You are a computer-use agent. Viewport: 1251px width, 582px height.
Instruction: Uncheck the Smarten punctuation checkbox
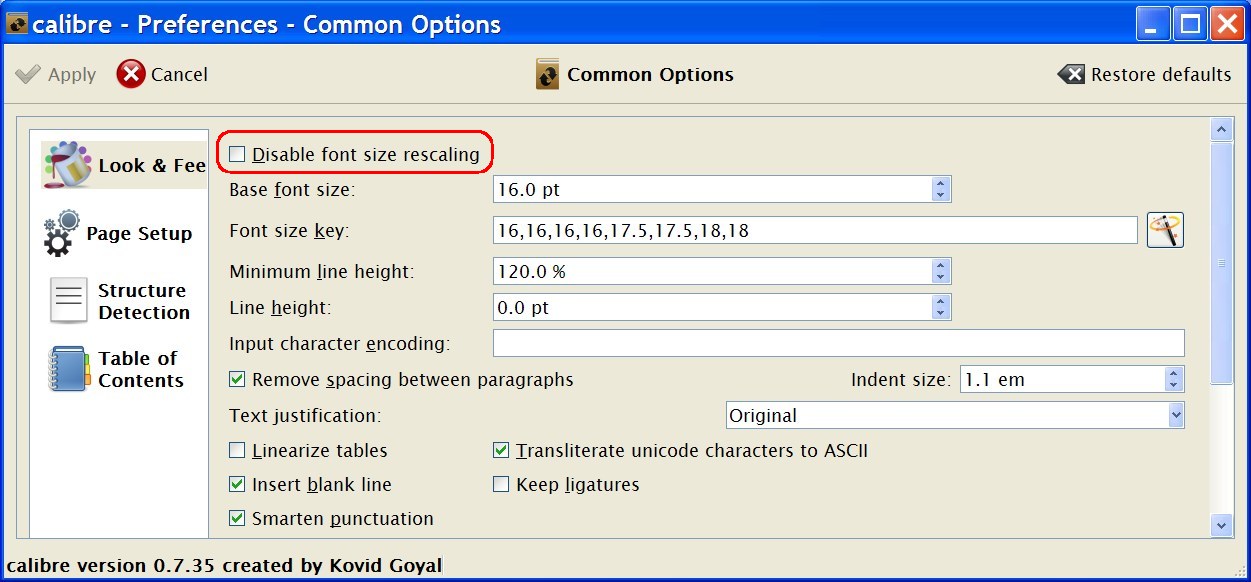tap(237, 518)
